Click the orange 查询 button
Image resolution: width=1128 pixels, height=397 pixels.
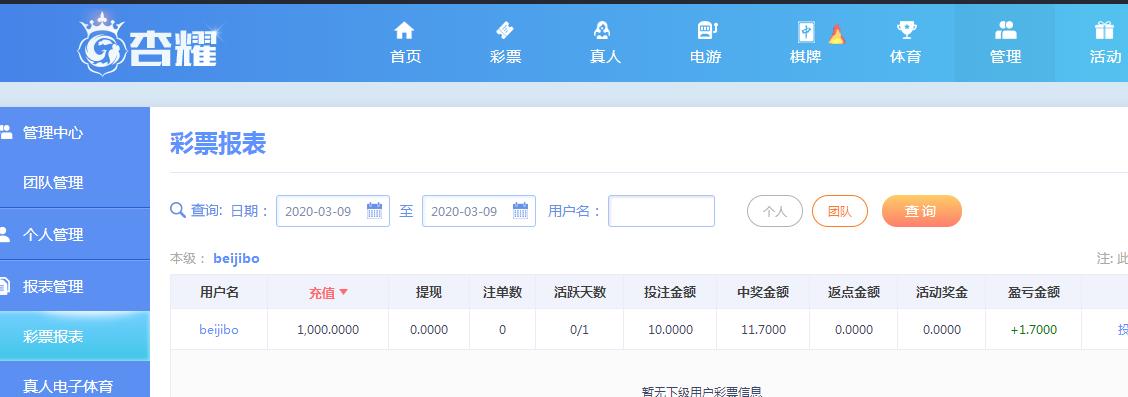[x=922, y=211]
